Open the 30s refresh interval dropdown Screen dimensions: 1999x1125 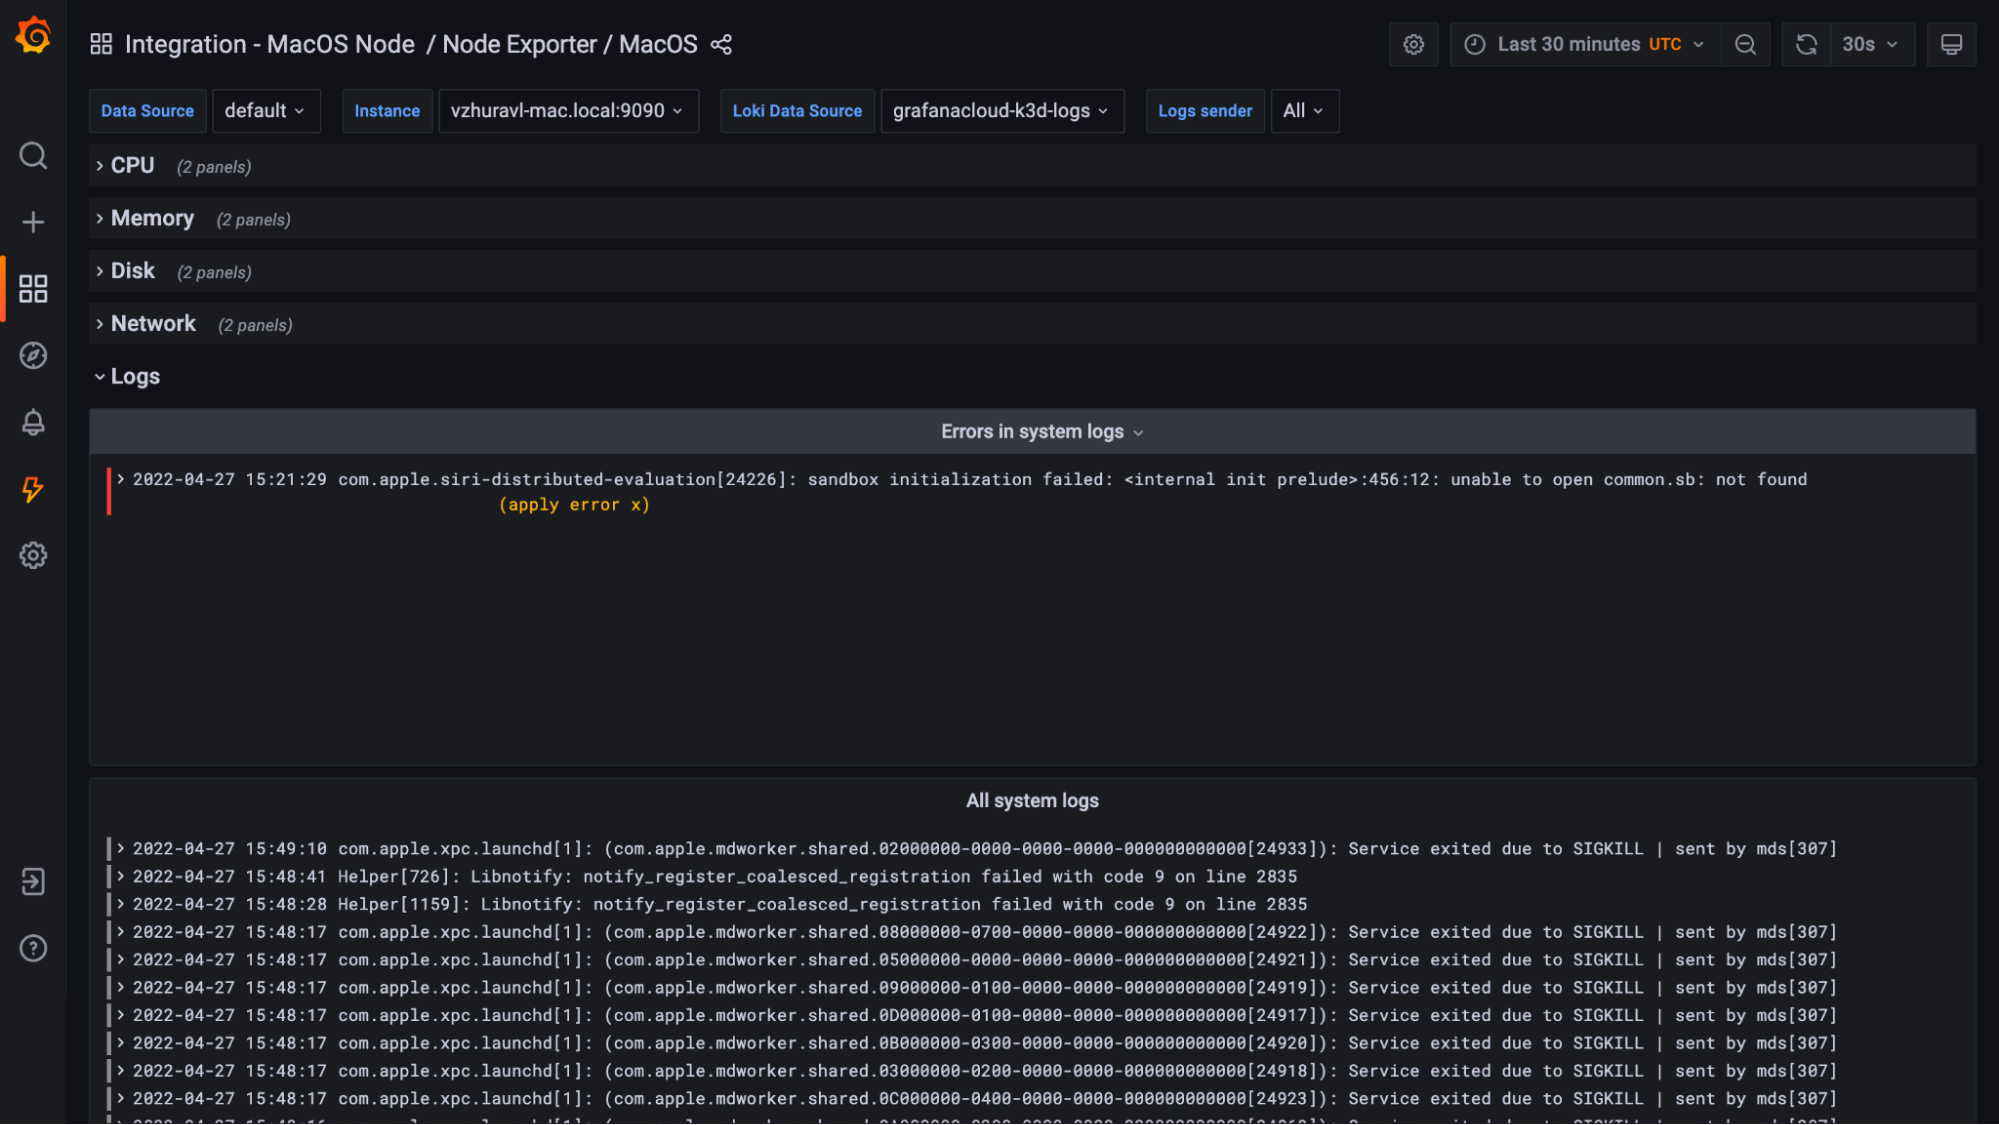click(1870, 45)
